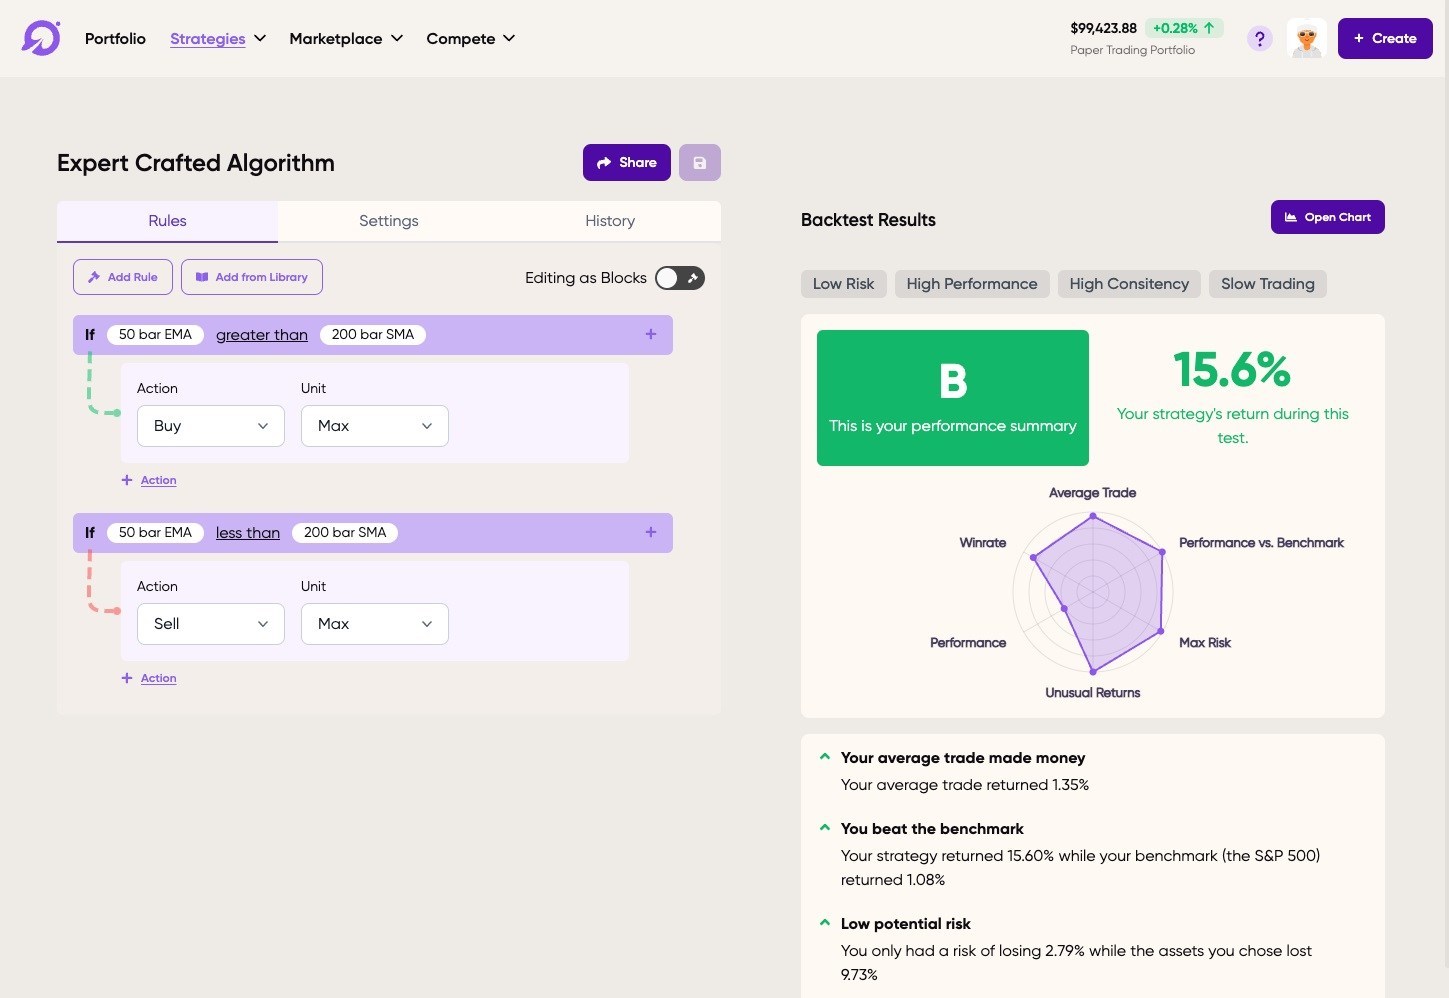
Task: Switch to the History tab
Action: point(610,221)
